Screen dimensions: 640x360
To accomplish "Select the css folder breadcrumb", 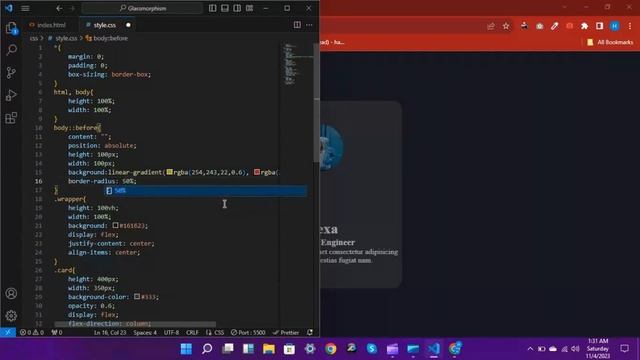I will (x=33, y=38).
